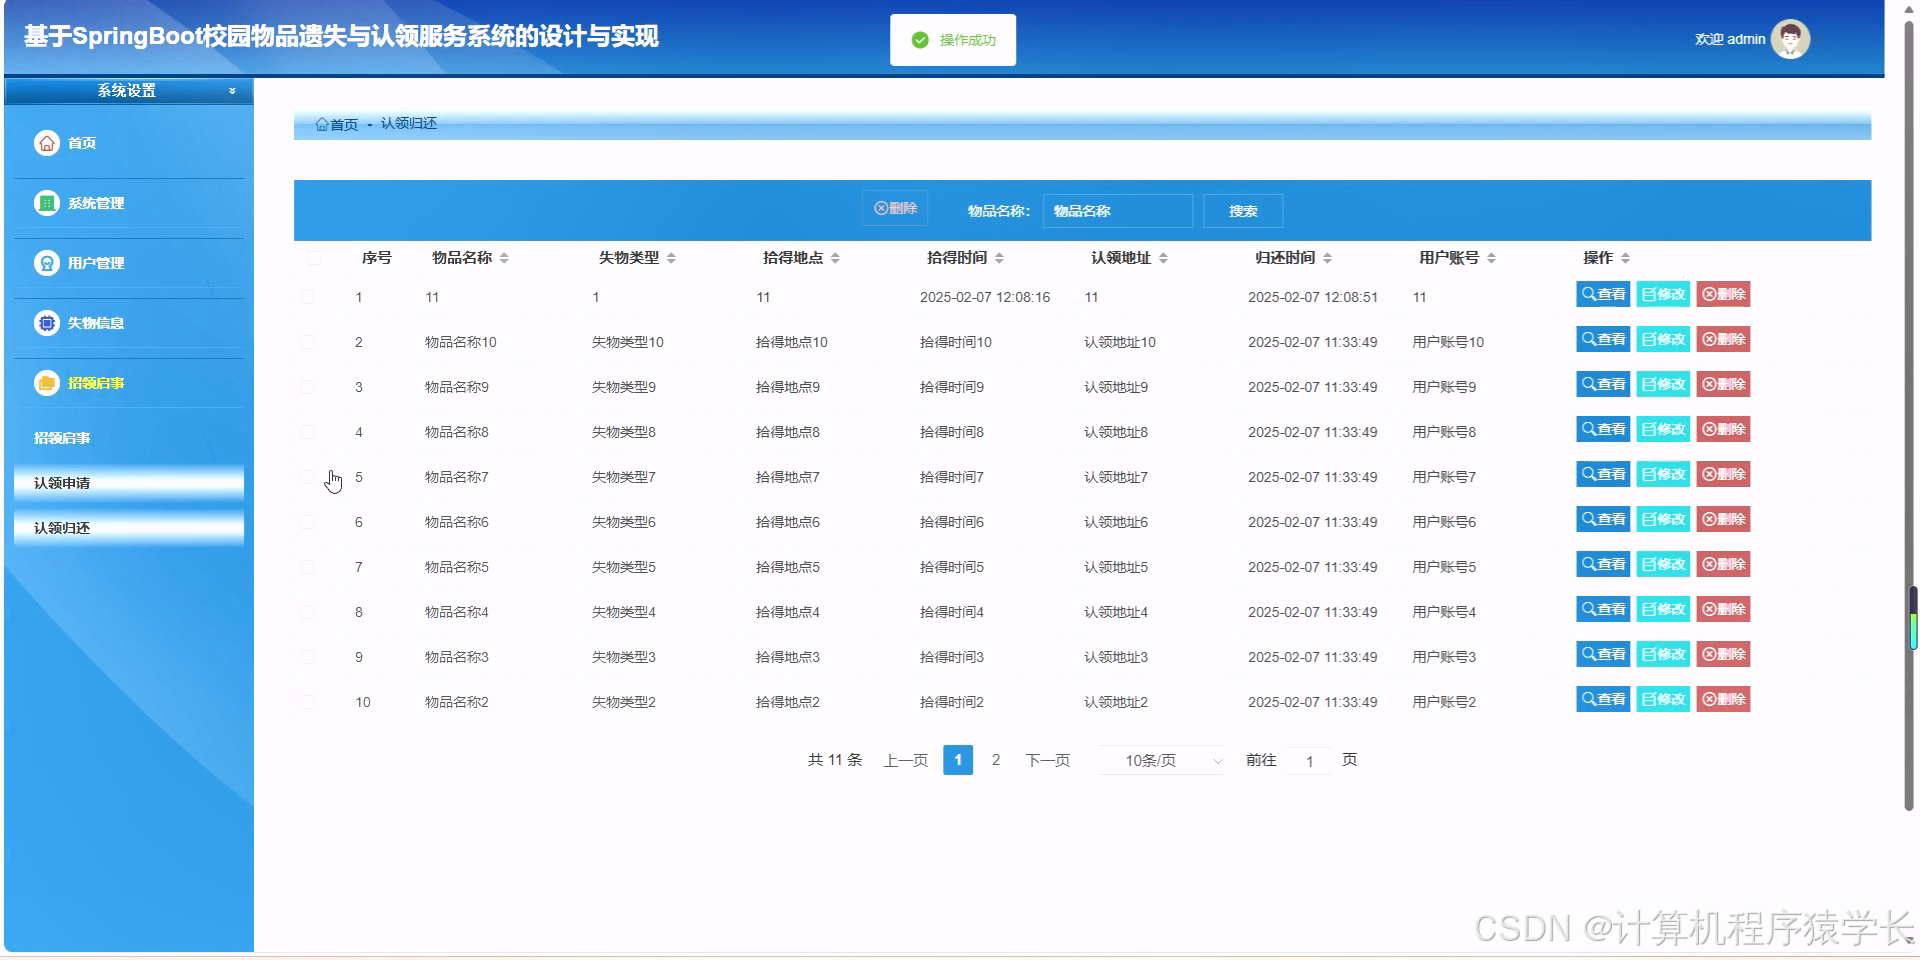This screenshot has width=1920, height=960.
Task: Open the 10条/页 page size dropdown
Action: (1159, 760)
